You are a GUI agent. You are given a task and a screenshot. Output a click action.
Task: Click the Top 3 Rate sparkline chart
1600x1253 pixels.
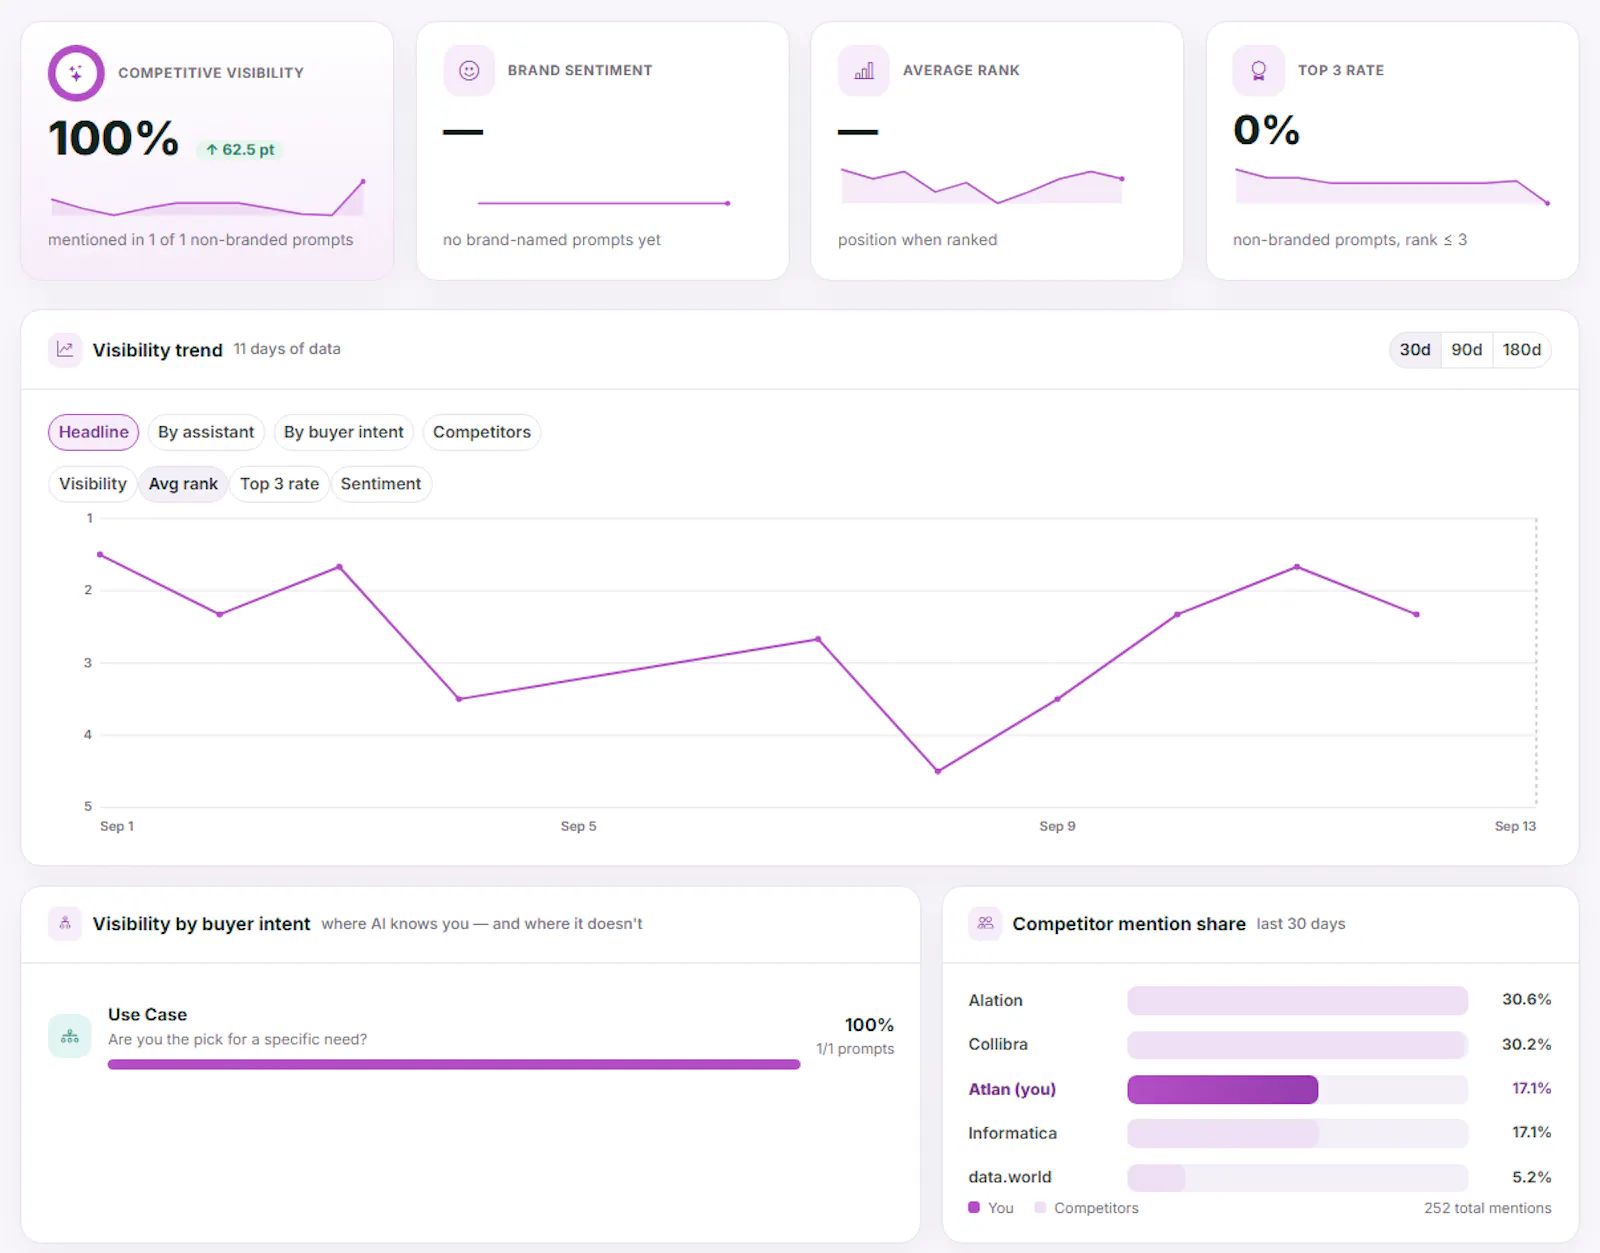(1392, 186)
